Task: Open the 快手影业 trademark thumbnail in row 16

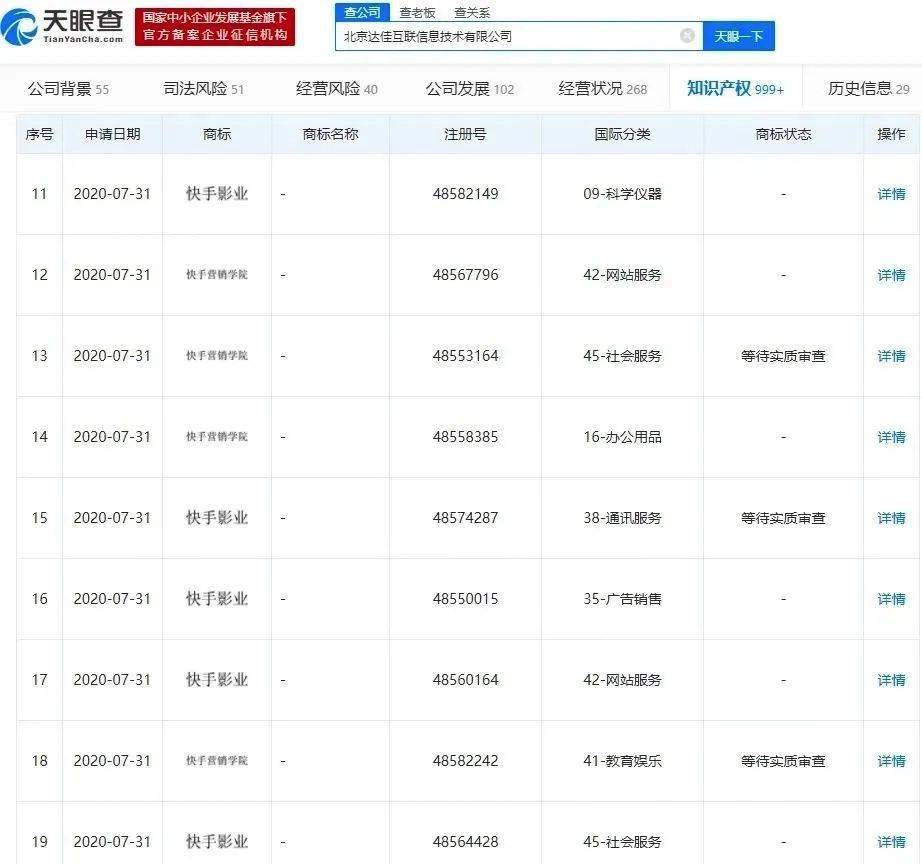Action: tap(215, 598)
